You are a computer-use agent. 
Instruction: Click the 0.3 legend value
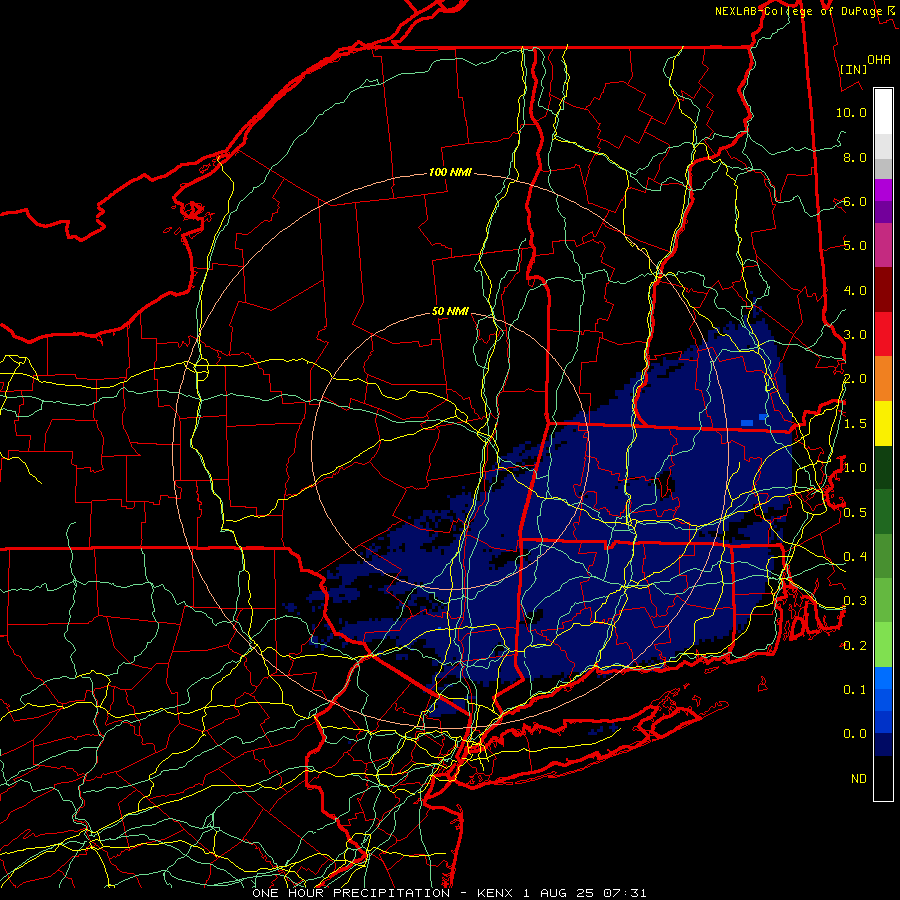[x=855, y=601]
